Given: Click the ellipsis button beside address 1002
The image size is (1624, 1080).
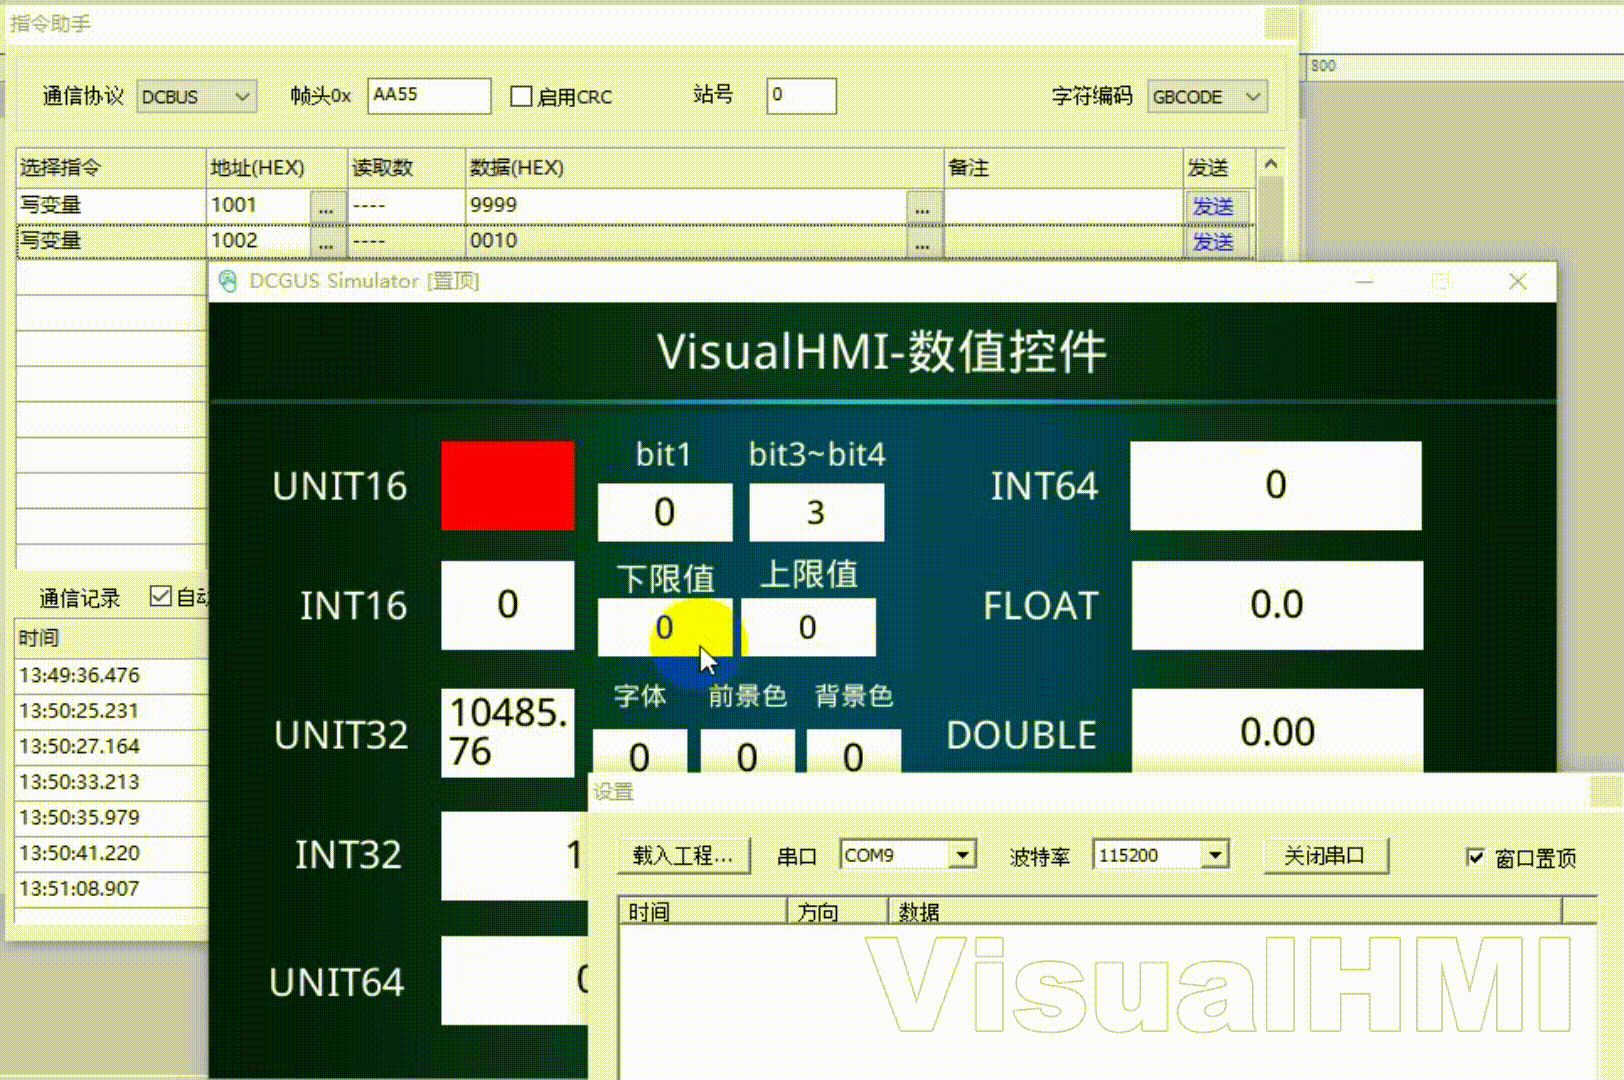Looking at the screenshot, I should (x=326, y=243).
